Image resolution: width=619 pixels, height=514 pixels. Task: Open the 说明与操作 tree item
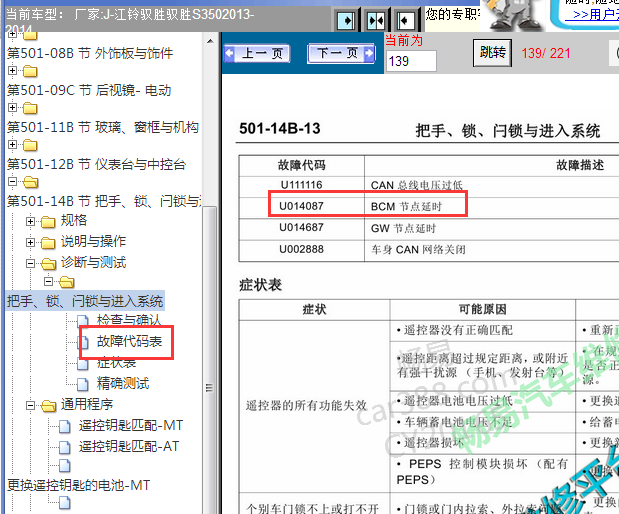click(93, 241)
